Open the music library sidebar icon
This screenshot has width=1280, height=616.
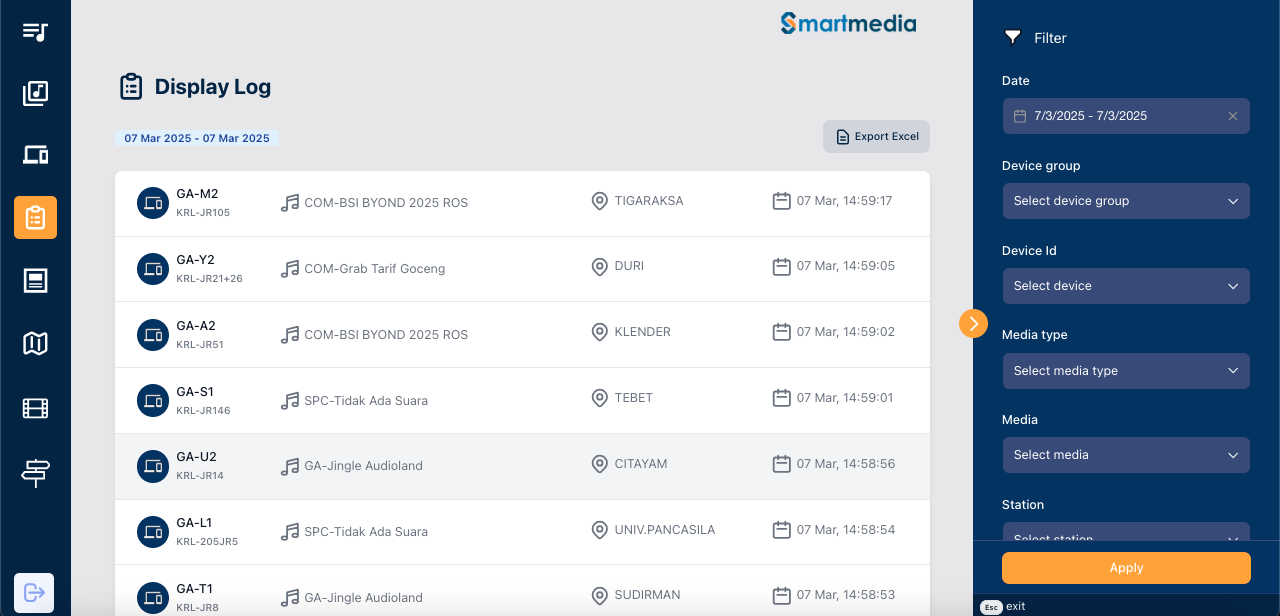35,93
